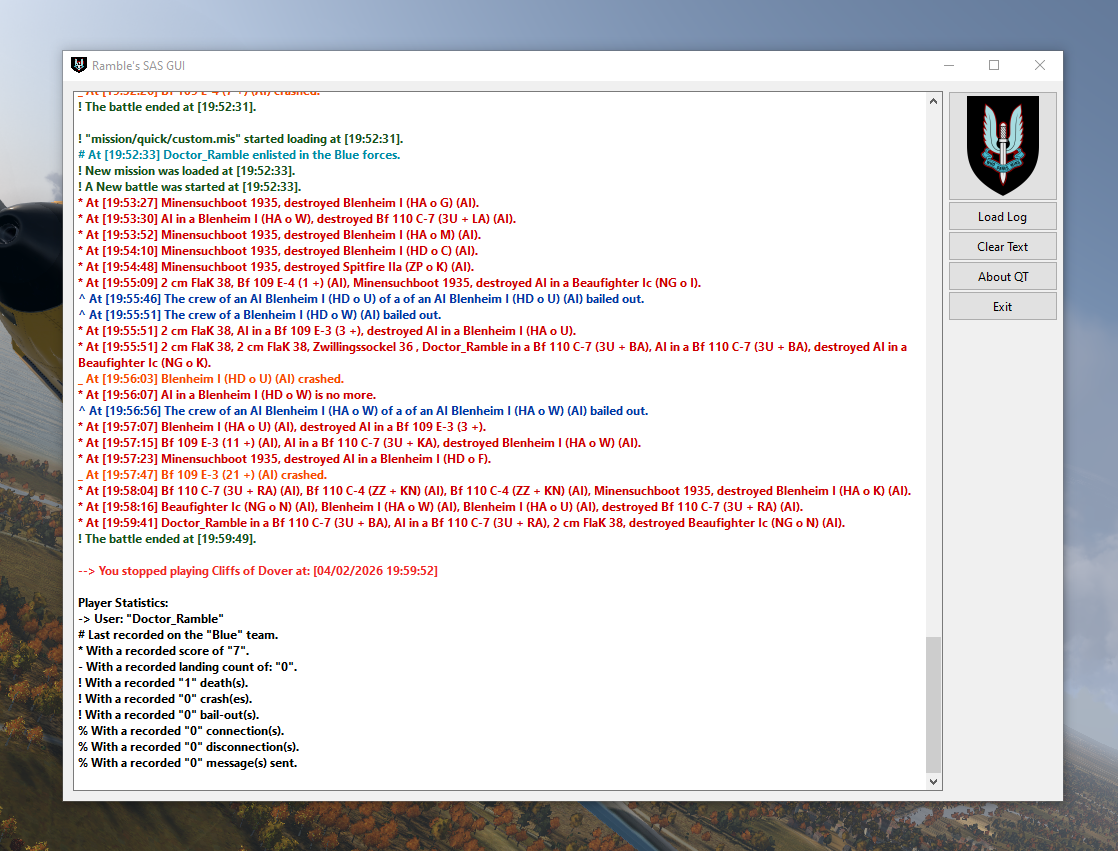This screenshot has width=1118, height=851.
Task: Click the log scrollbar up arrow
Action: point(934,101)
